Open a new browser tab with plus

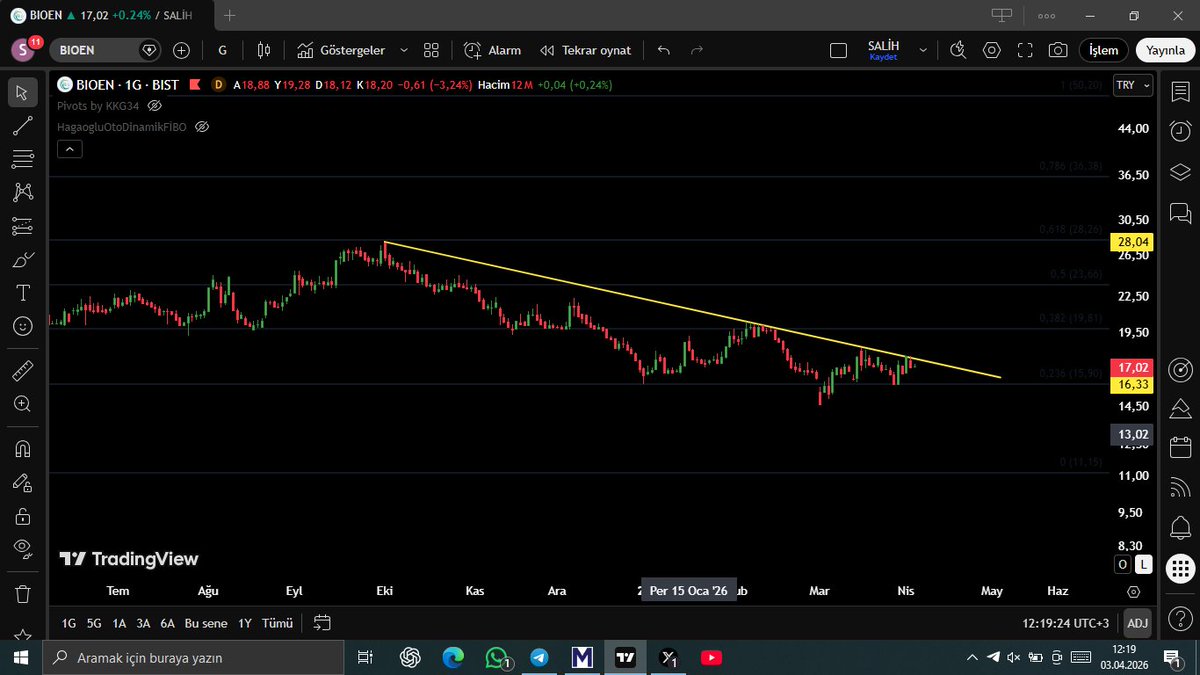click(x=231, y=16)
